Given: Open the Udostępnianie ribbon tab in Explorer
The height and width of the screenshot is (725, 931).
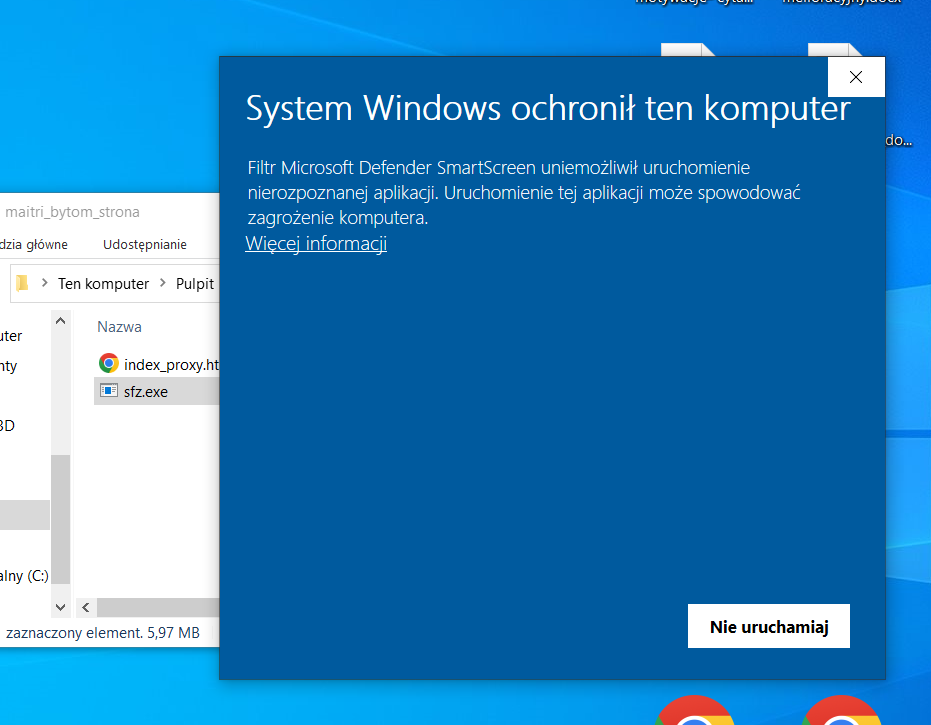Looking at the screenshot, I should point(145,244).
